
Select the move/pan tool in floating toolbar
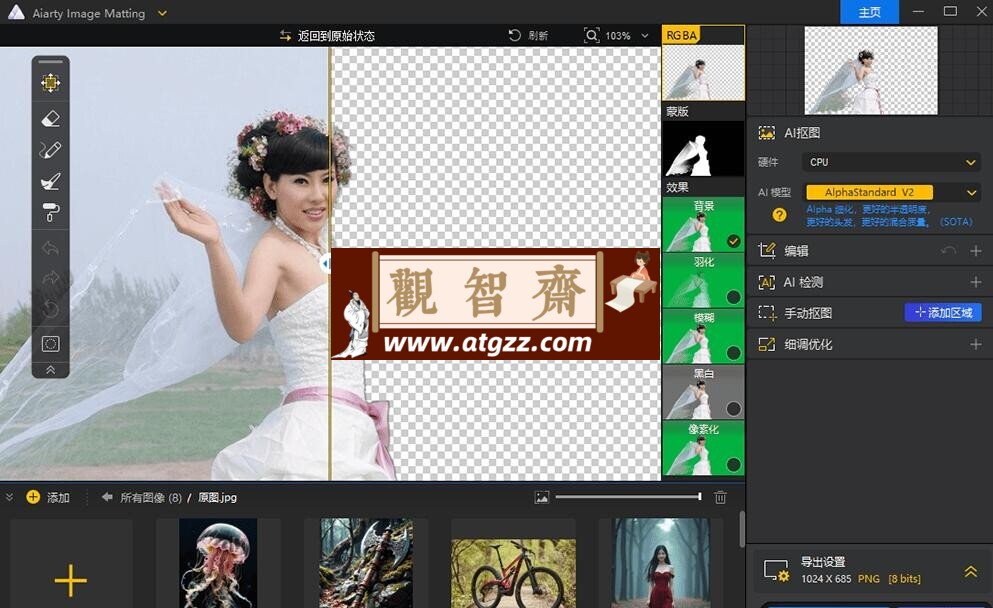[51, 83]
